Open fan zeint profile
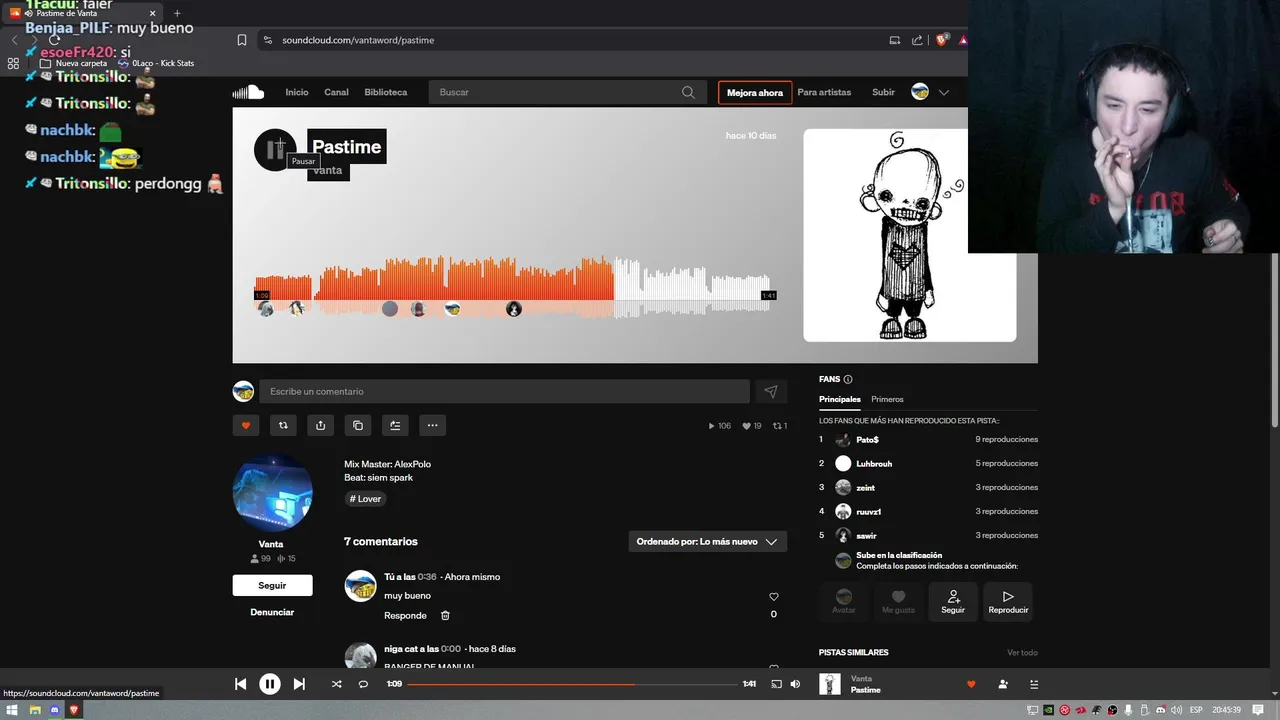 (x=865, y=488)
